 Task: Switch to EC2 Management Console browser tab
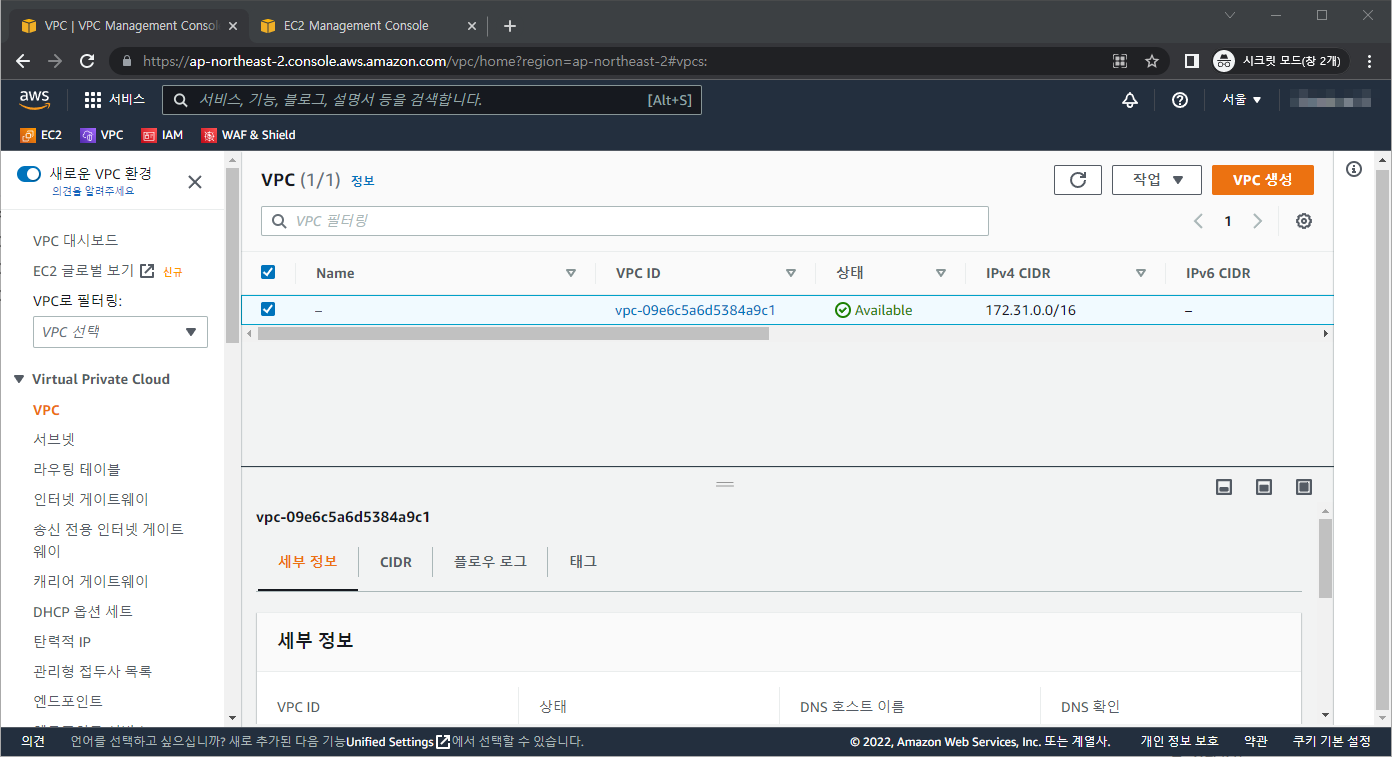[366, 26]
